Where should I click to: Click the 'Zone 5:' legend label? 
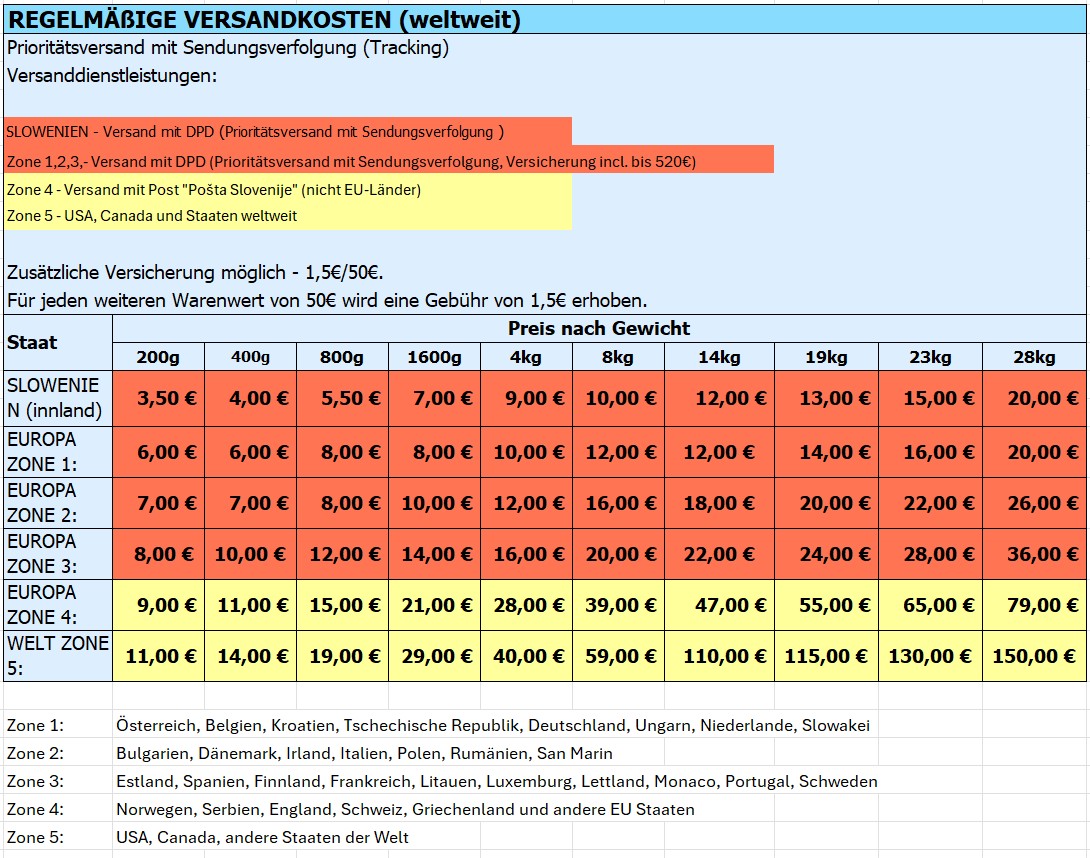click(35, 837)
